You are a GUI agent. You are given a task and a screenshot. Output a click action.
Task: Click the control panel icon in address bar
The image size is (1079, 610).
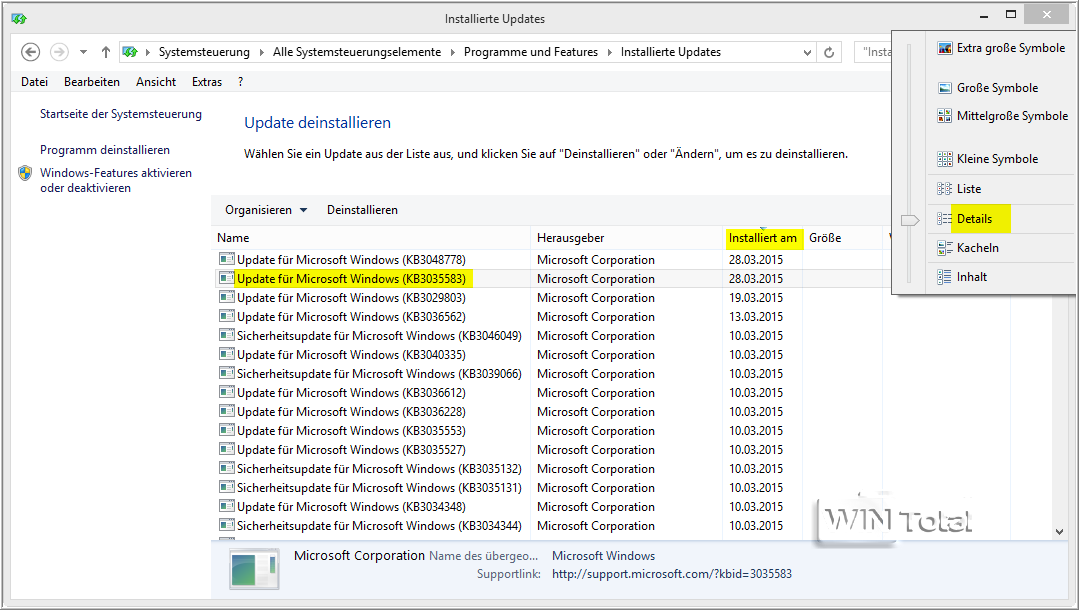coord(130,52)
